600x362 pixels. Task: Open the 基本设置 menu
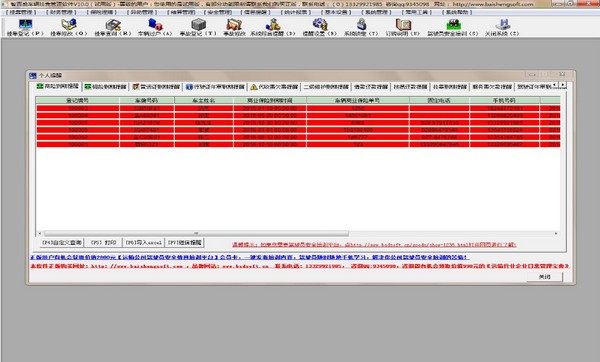click(336, 12)
